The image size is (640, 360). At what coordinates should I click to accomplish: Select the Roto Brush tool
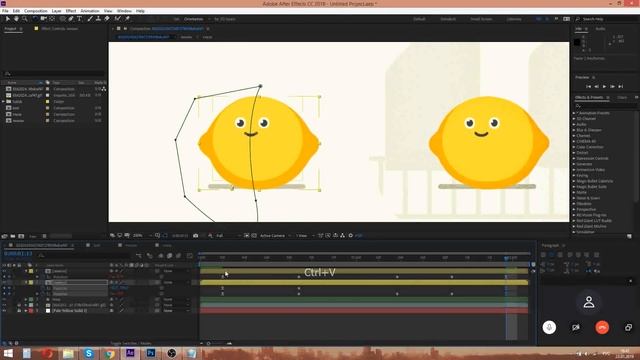coord(118,19)
